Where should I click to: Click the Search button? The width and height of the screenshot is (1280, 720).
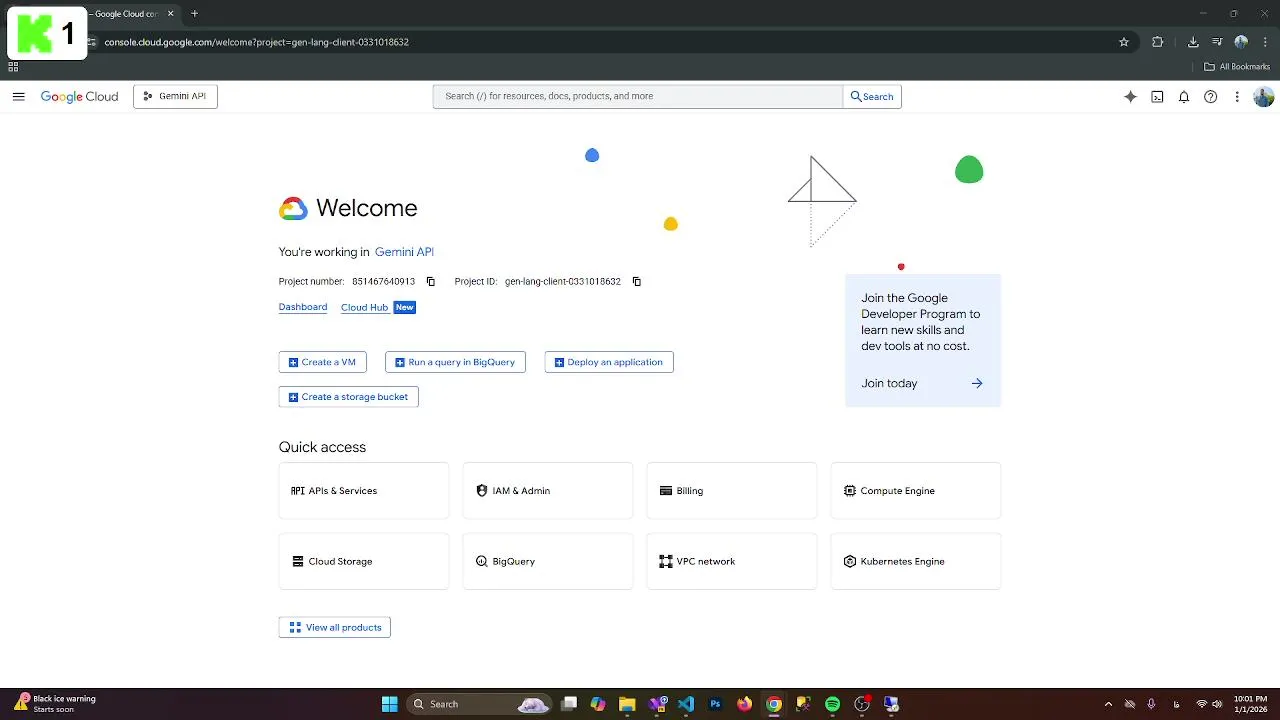tap(872, 96)
